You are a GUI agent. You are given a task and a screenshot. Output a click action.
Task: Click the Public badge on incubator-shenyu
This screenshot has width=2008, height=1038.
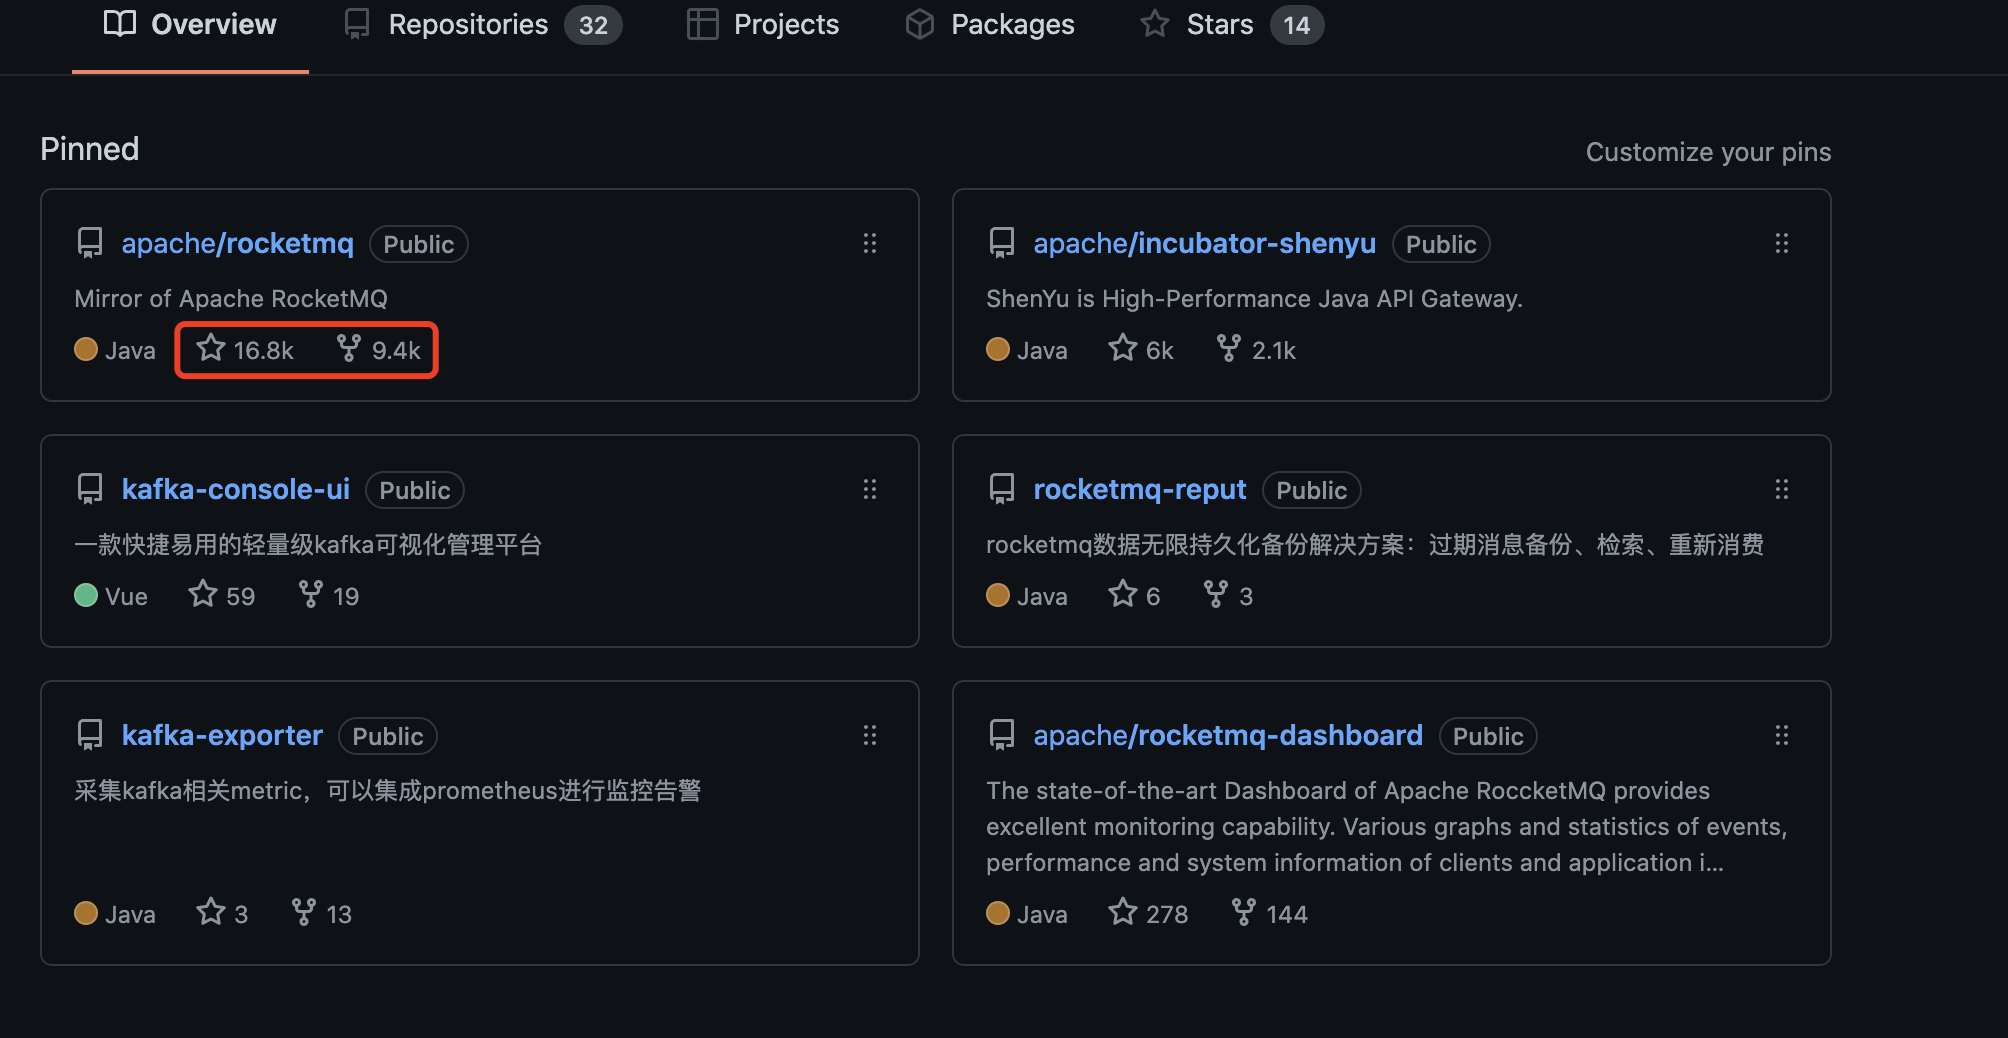pos(1441,244)
